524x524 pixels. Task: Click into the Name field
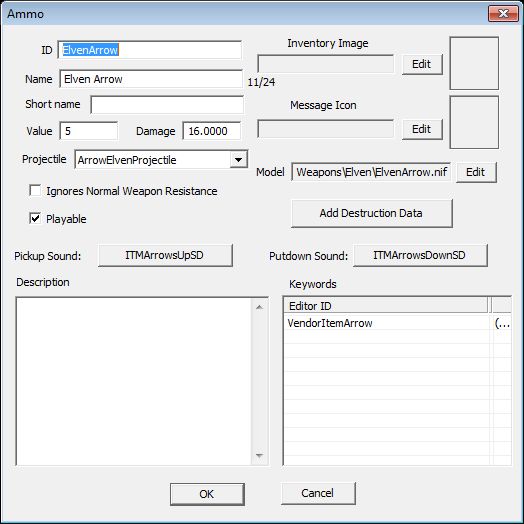(x=151, y=79)
